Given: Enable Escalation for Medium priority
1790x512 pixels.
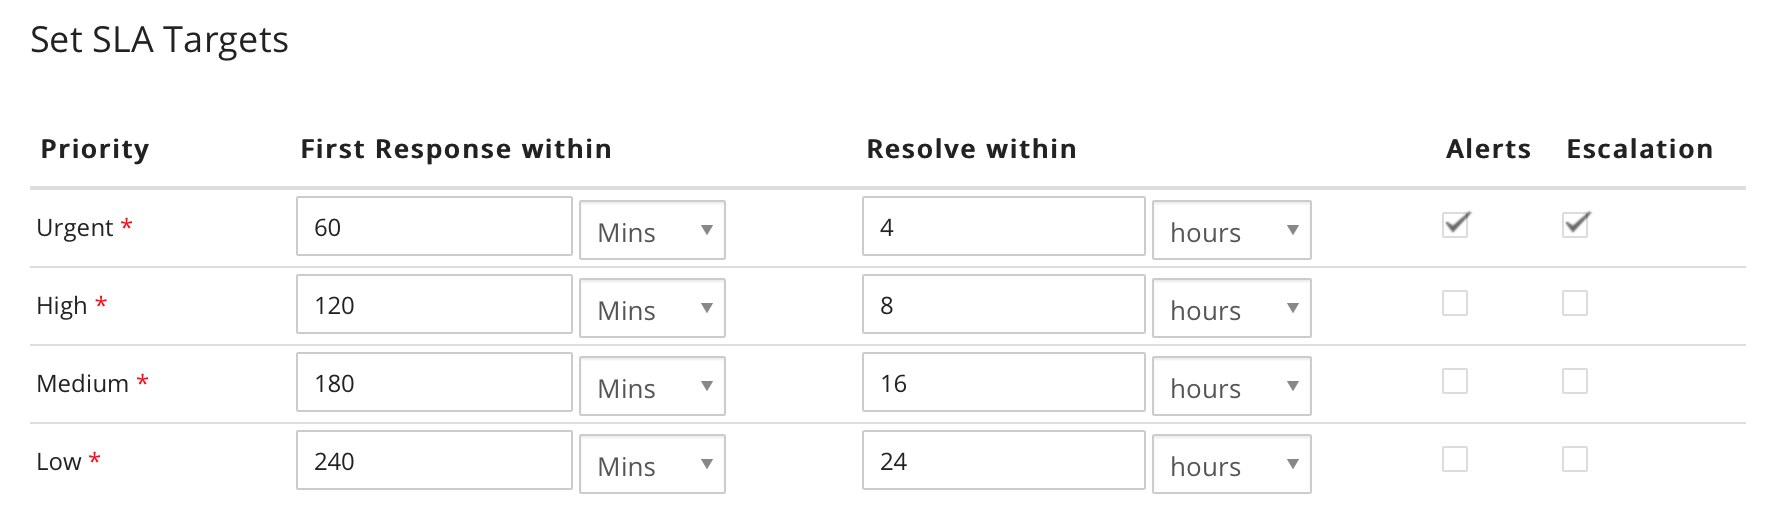Looking at the screenshot, I should (1575, 381).
